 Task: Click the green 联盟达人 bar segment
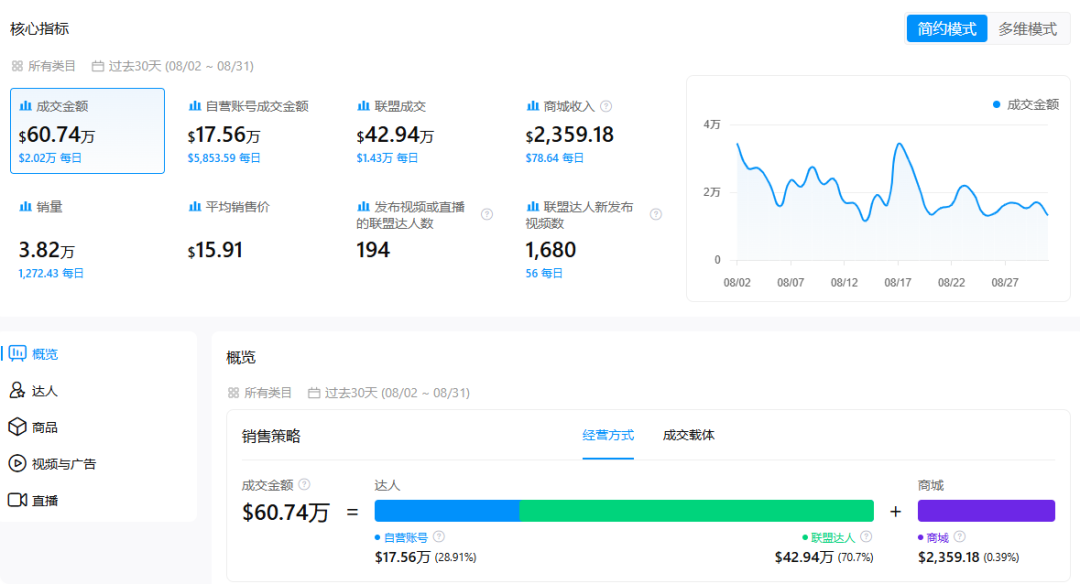click(x=696, y=511)
